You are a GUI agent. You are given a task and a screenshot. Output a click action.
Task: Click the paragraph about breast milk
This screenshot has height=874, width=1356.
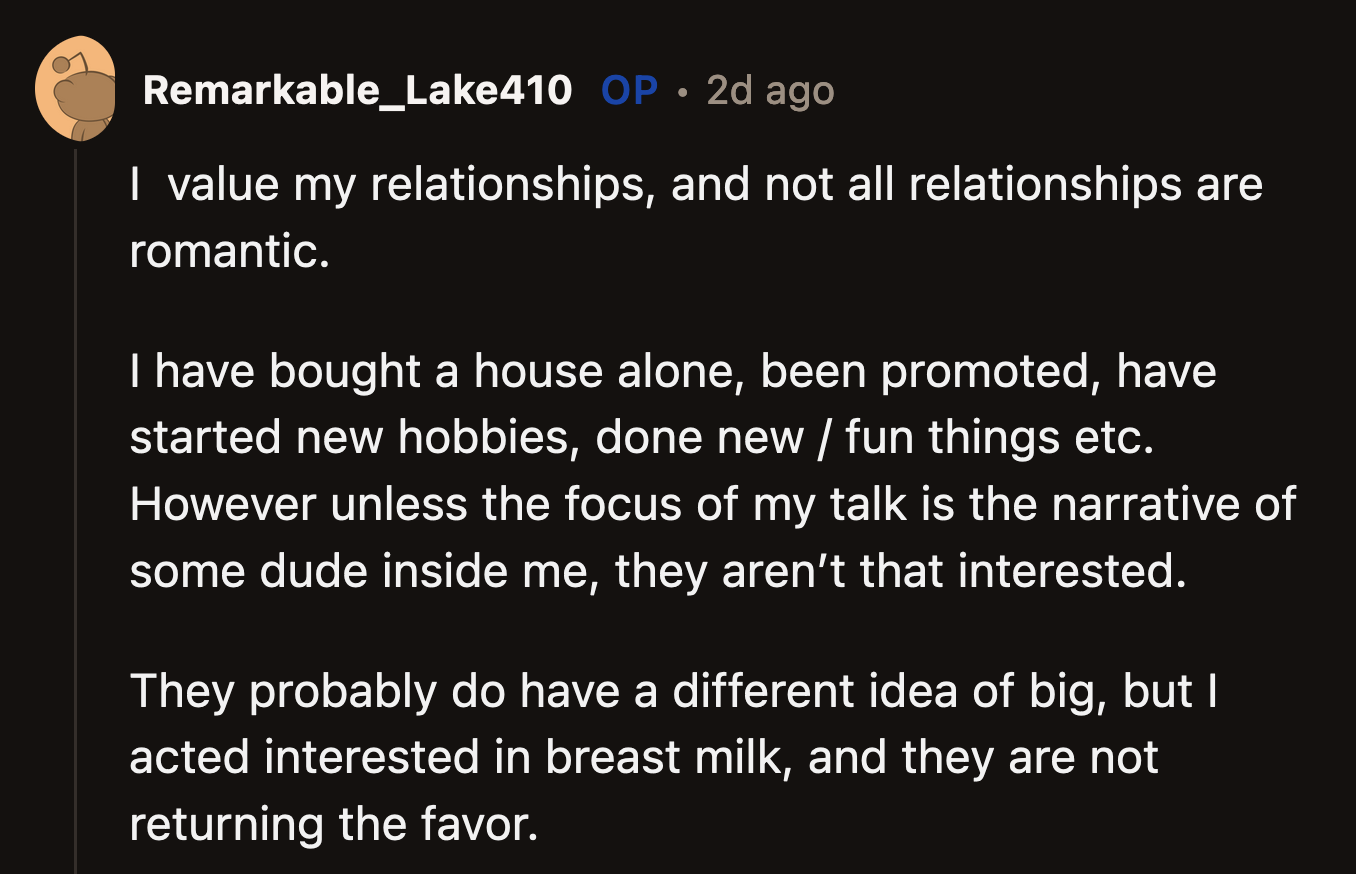point(640,757)
